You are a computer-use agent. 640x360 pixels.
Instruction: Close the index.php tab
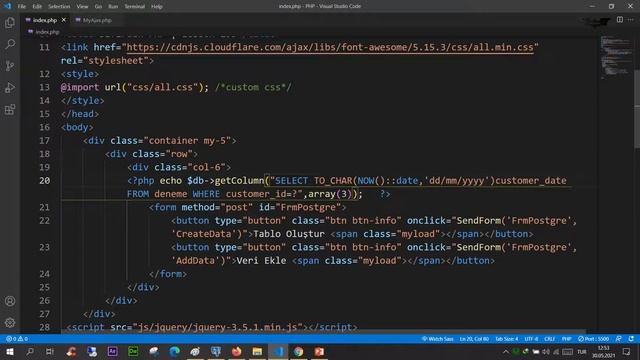64,20
